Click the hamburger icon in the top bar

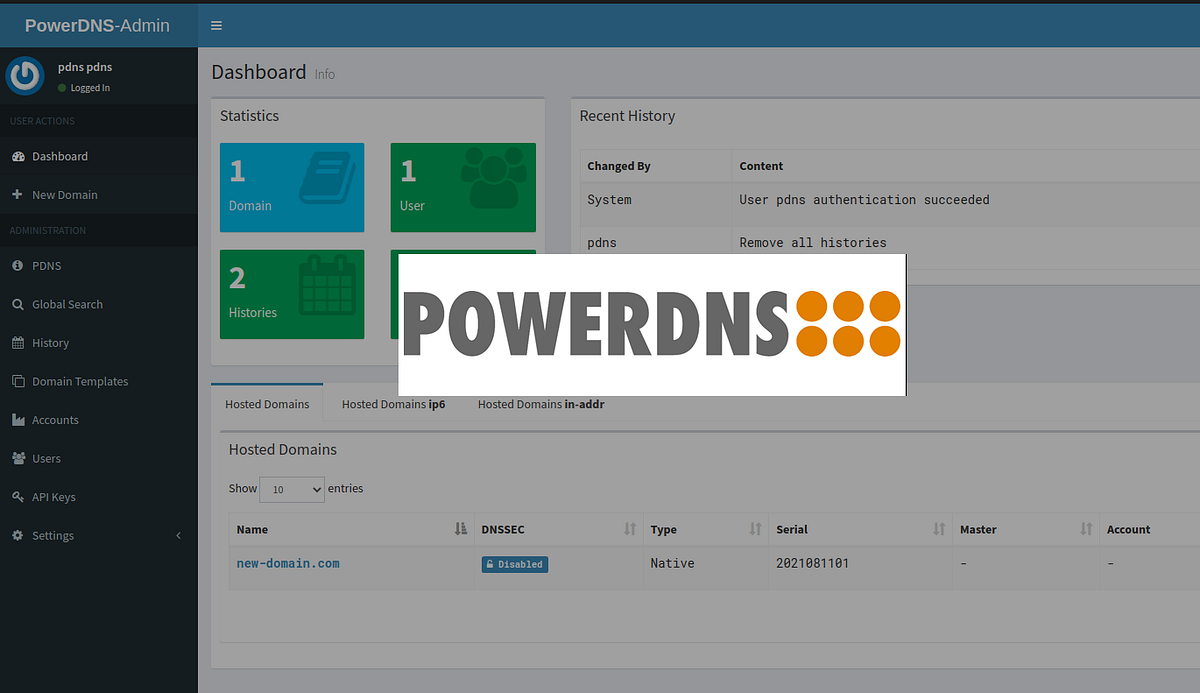coord(216,25)
